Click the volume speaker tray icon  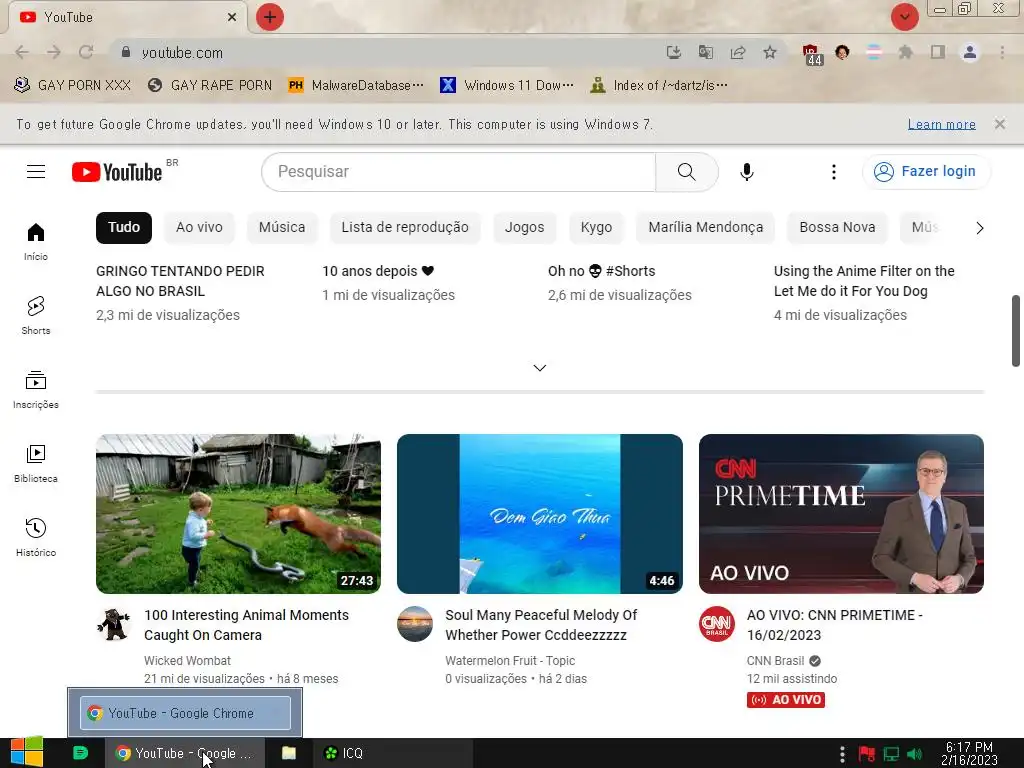click(914, 754)
